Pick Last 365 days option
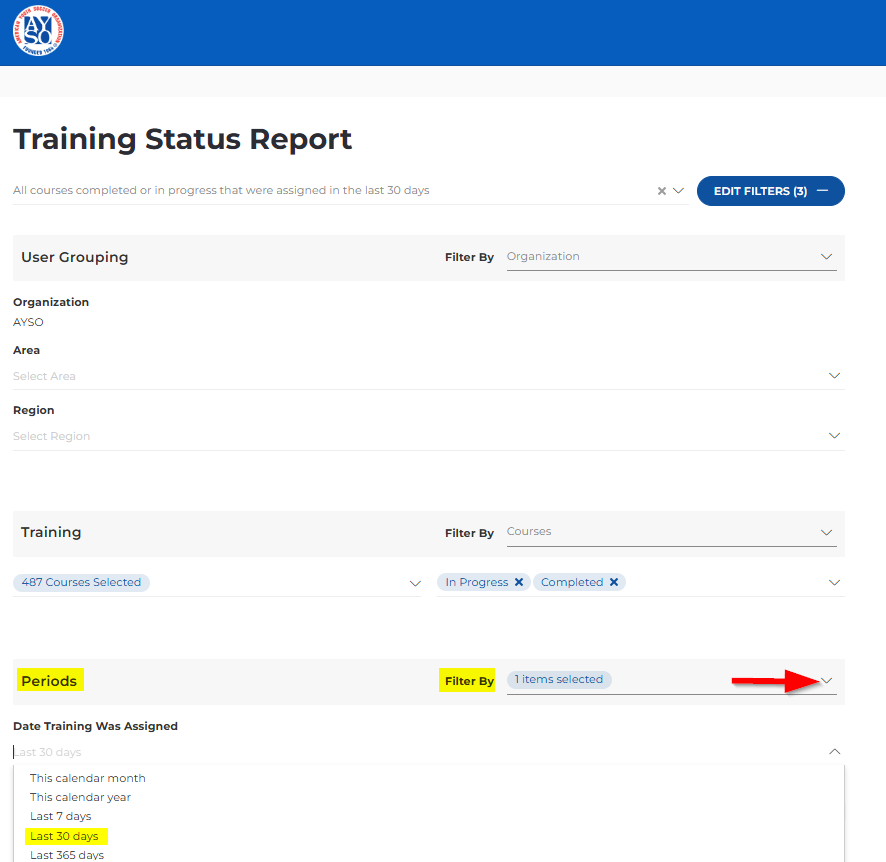 [x=67, y=855]
